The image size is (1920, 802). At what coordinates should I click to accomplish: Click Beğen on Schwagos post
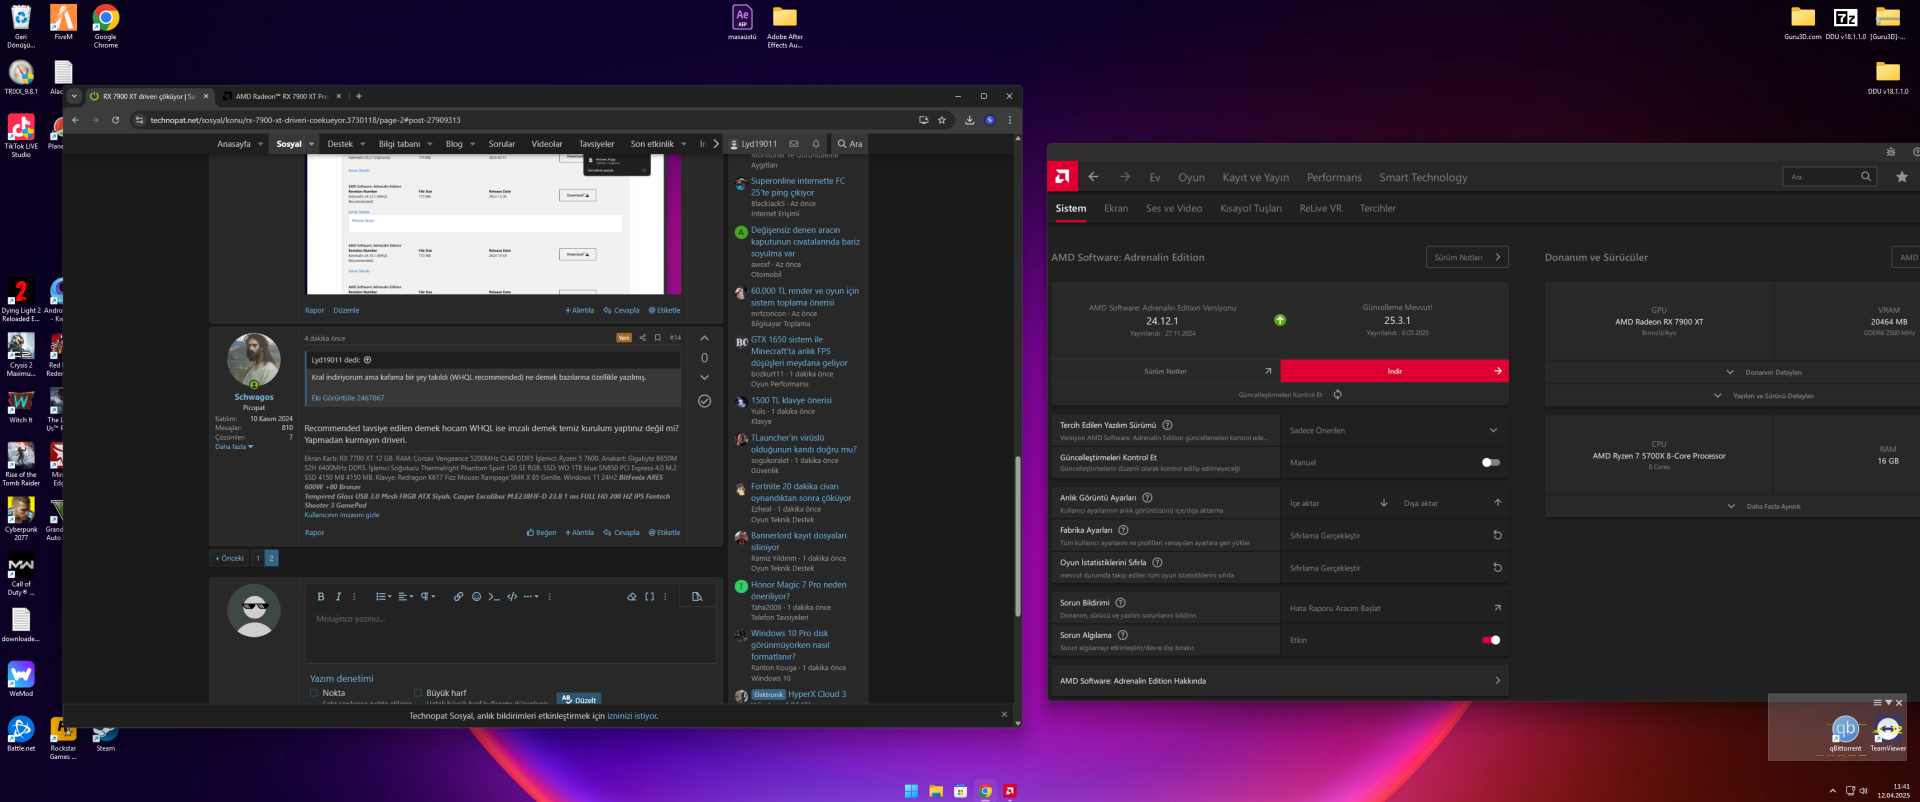pos(541,533)
